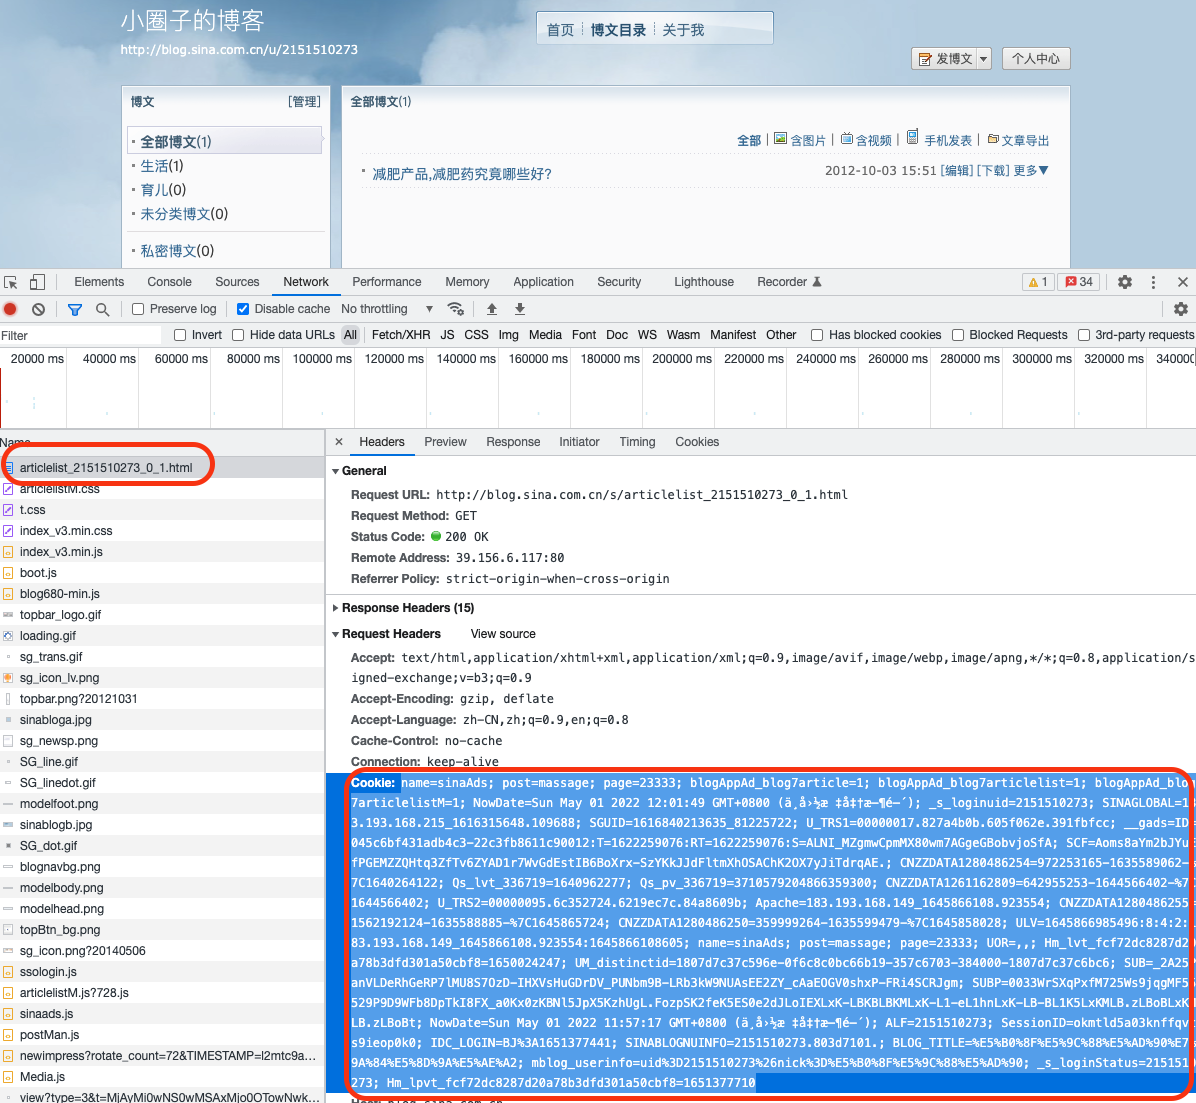1196x1103 pixels.
Task: Toggle Preserve log checkbox
Action: 138,309
